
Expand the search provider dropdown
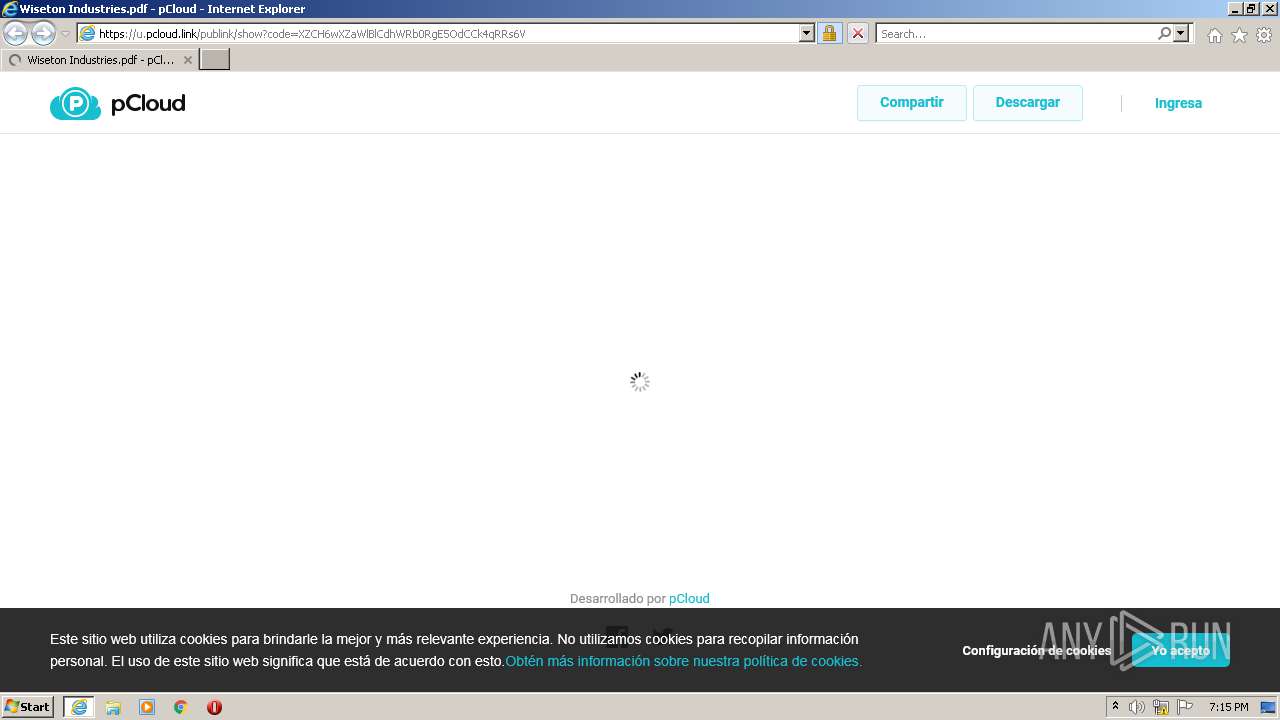[x=1181, y=33]
